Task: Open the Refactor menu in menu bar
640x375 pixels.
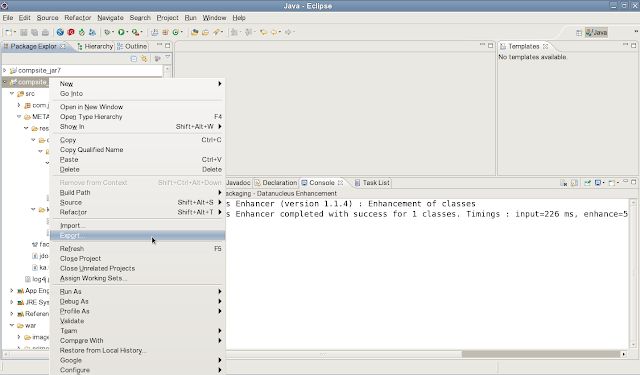Action: click(x=78, y=18)
